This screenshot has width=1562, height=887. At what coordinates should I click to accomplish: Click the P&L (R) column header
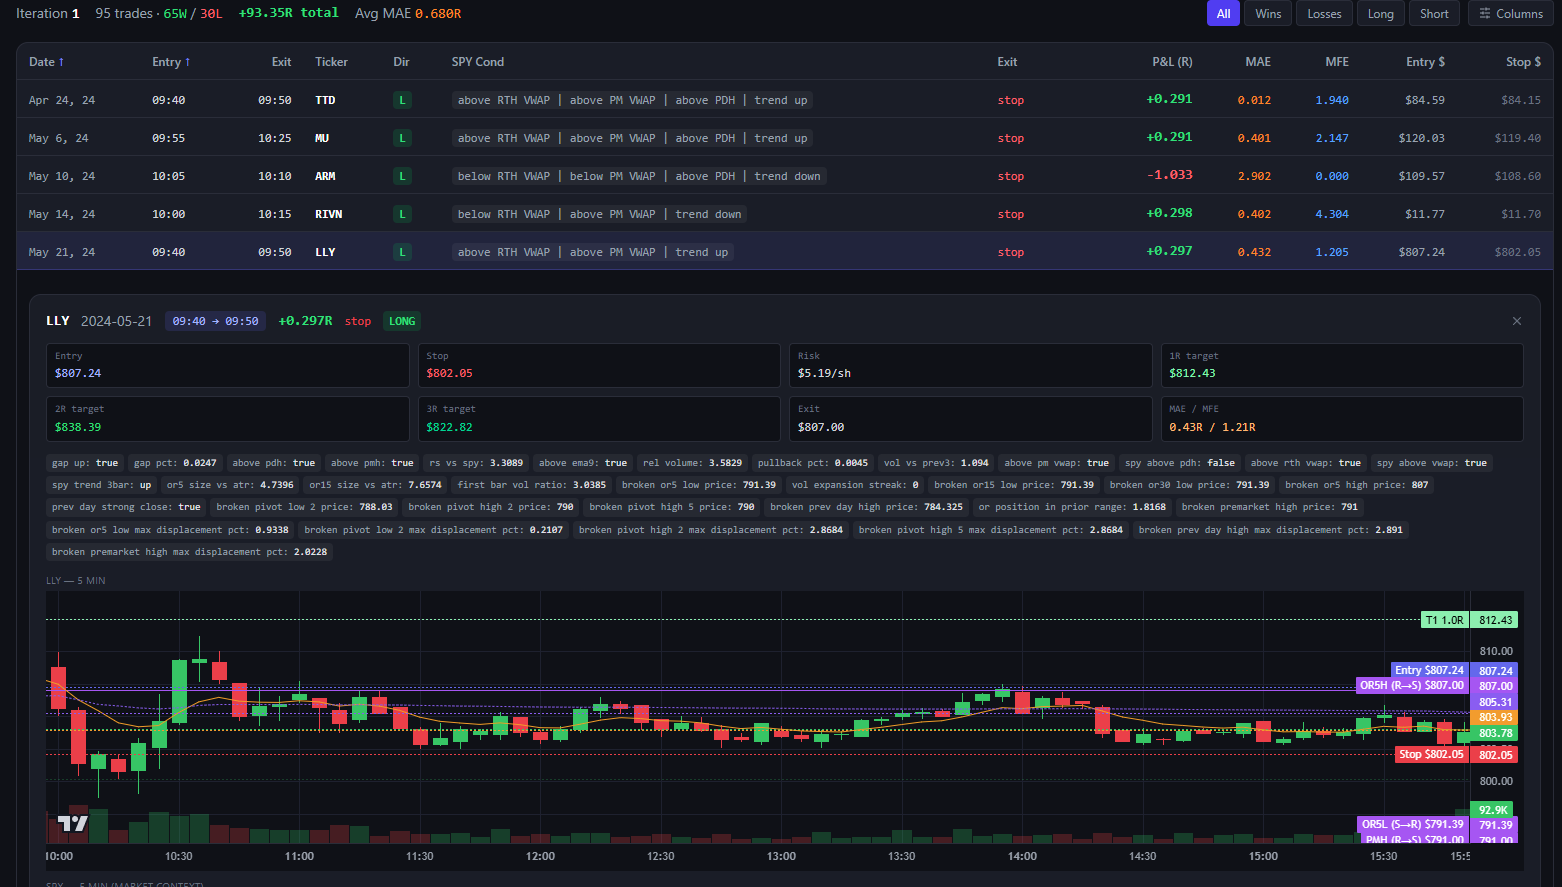point(1172,62)
